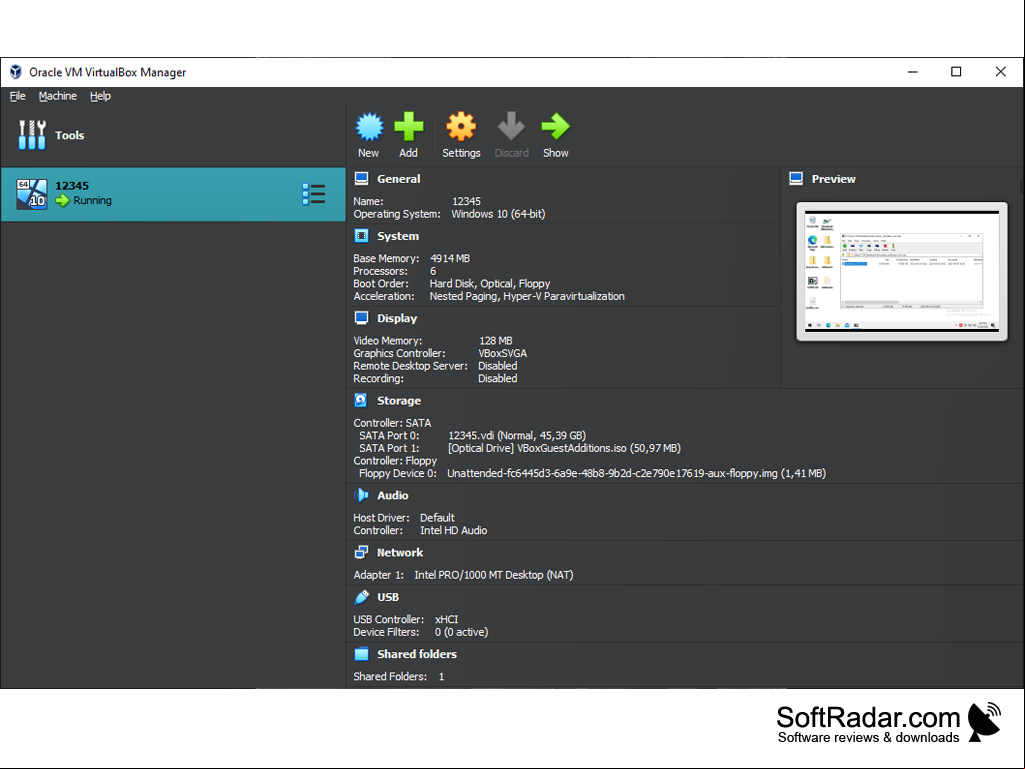Open the Help menu
Screen dimensions: 1025x769
[x=100, y=96]
